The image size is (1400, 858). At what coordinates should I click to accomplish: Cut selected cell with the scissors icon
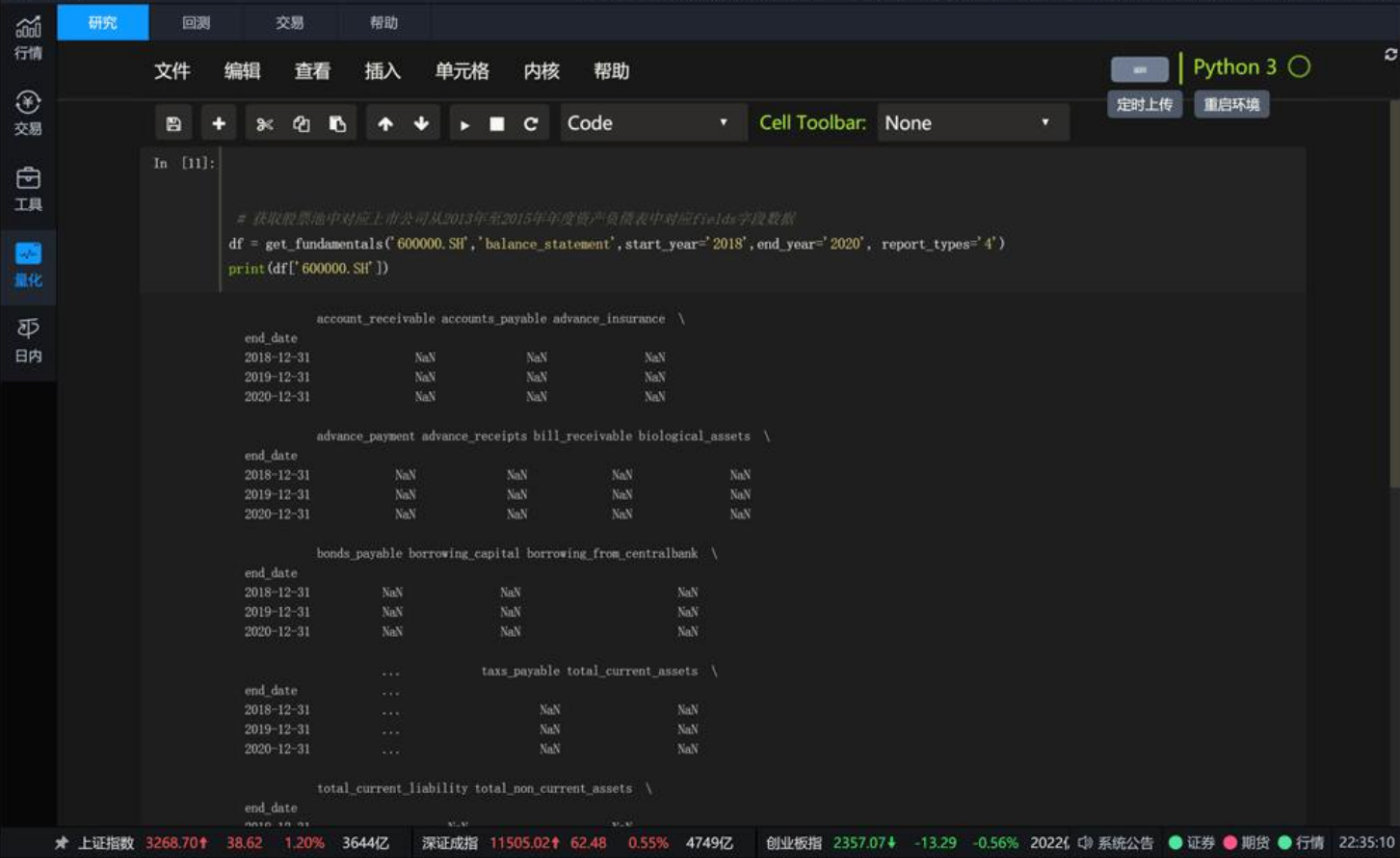[x=264, y=124]
